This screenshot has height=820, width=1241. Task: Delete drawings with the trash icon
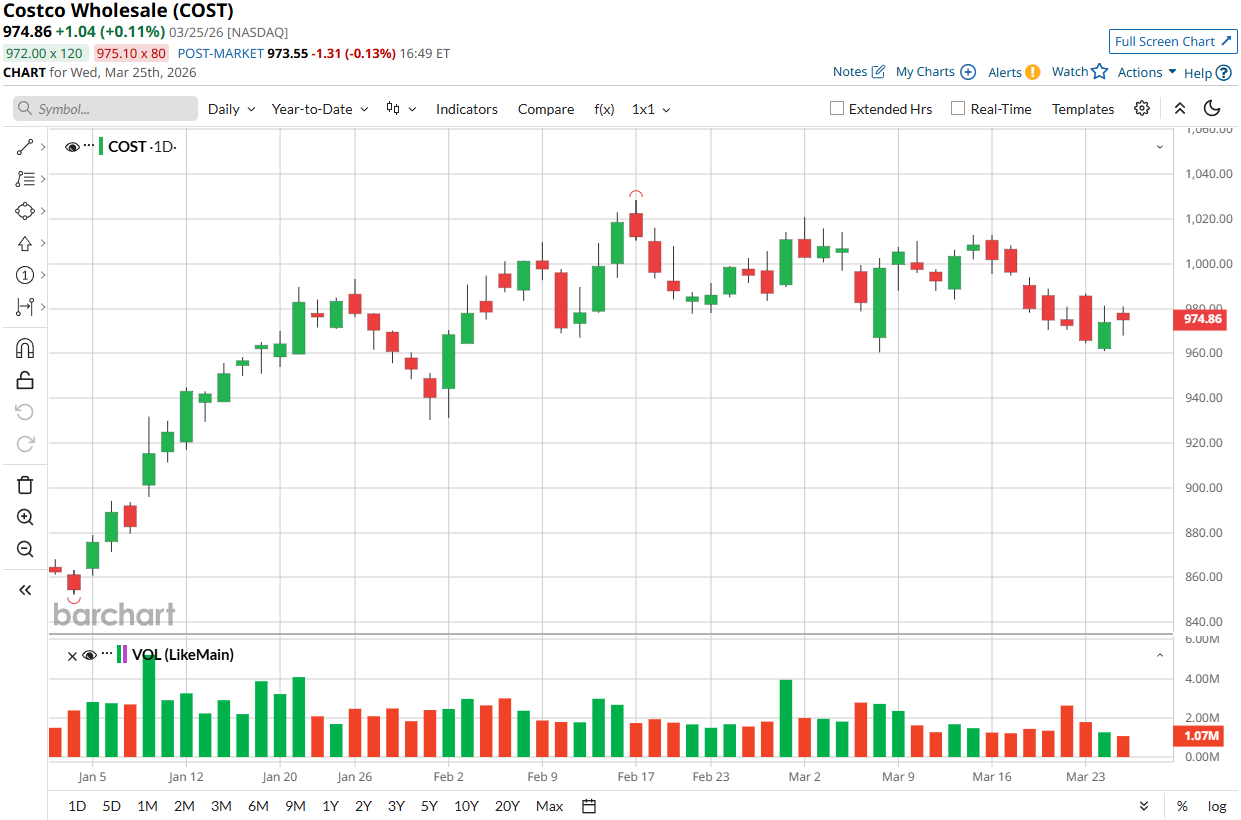pyautogui.click(x=25, y=485)
